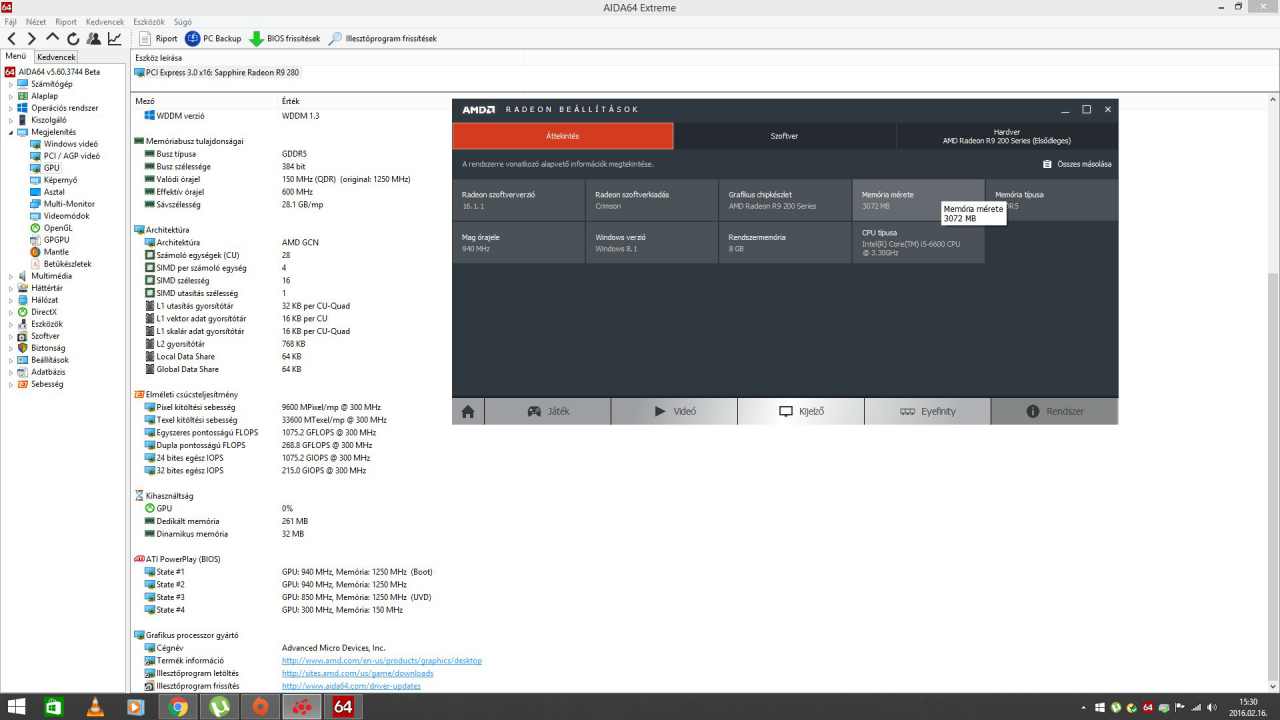Open the Windows Start button
1280x720 pixels.
[x=17, y=707]
